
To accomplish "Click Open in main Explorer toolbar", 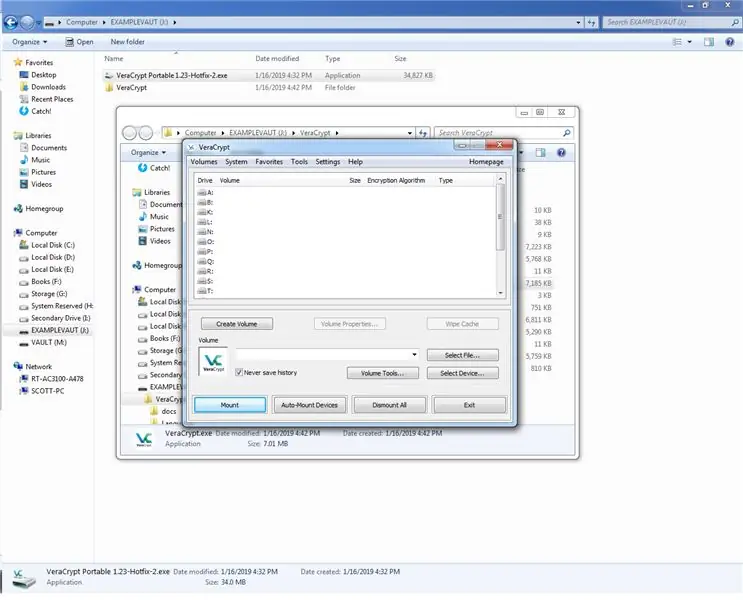I will click(x=80, y=42).
